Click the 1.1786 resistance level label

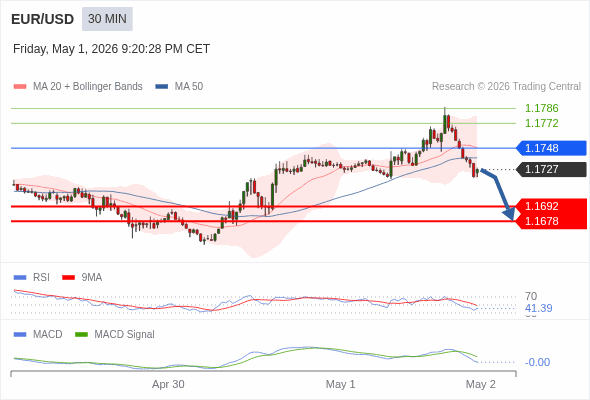coord(541,108)
